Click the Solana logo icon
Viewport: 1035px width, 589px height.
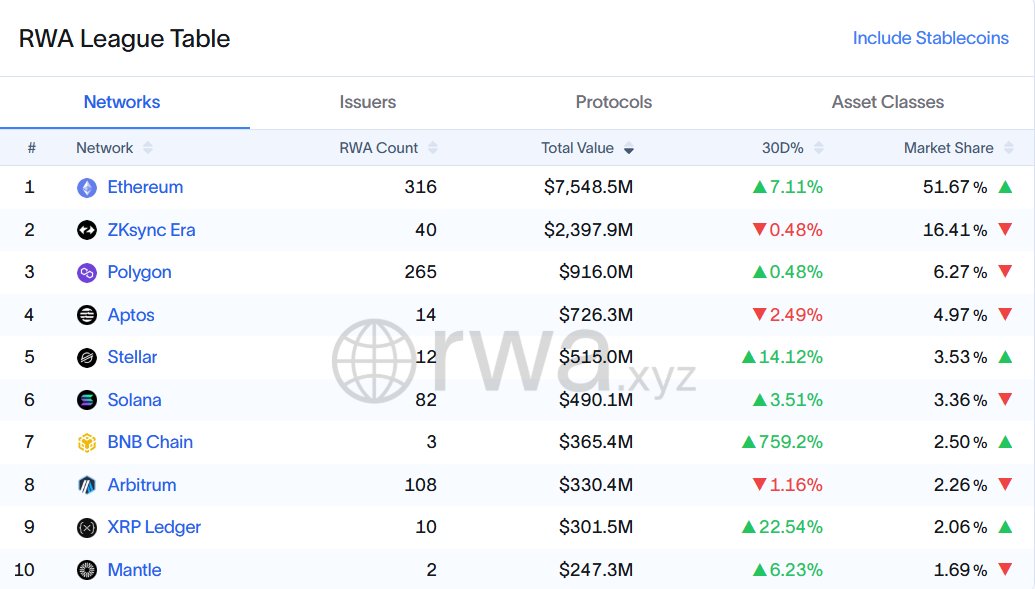click(86, 399)
